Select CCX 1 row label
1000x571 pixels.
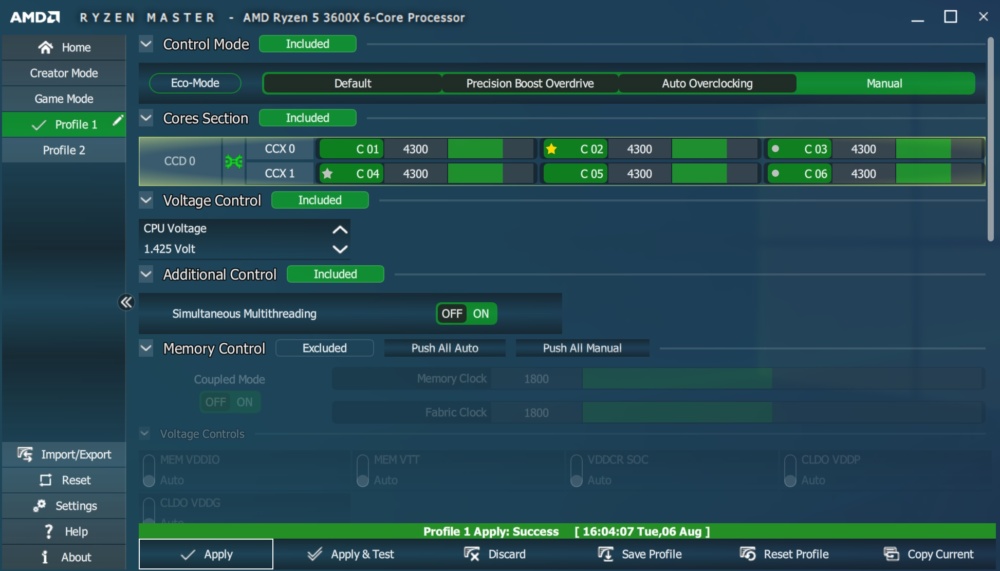point(280,174)
